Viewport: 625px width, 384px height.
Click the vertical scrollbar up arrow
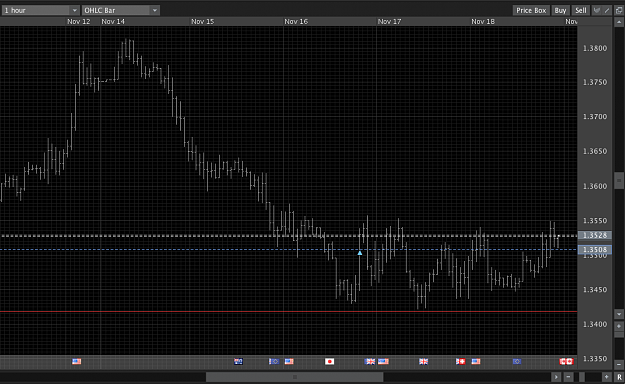(619, 22)
